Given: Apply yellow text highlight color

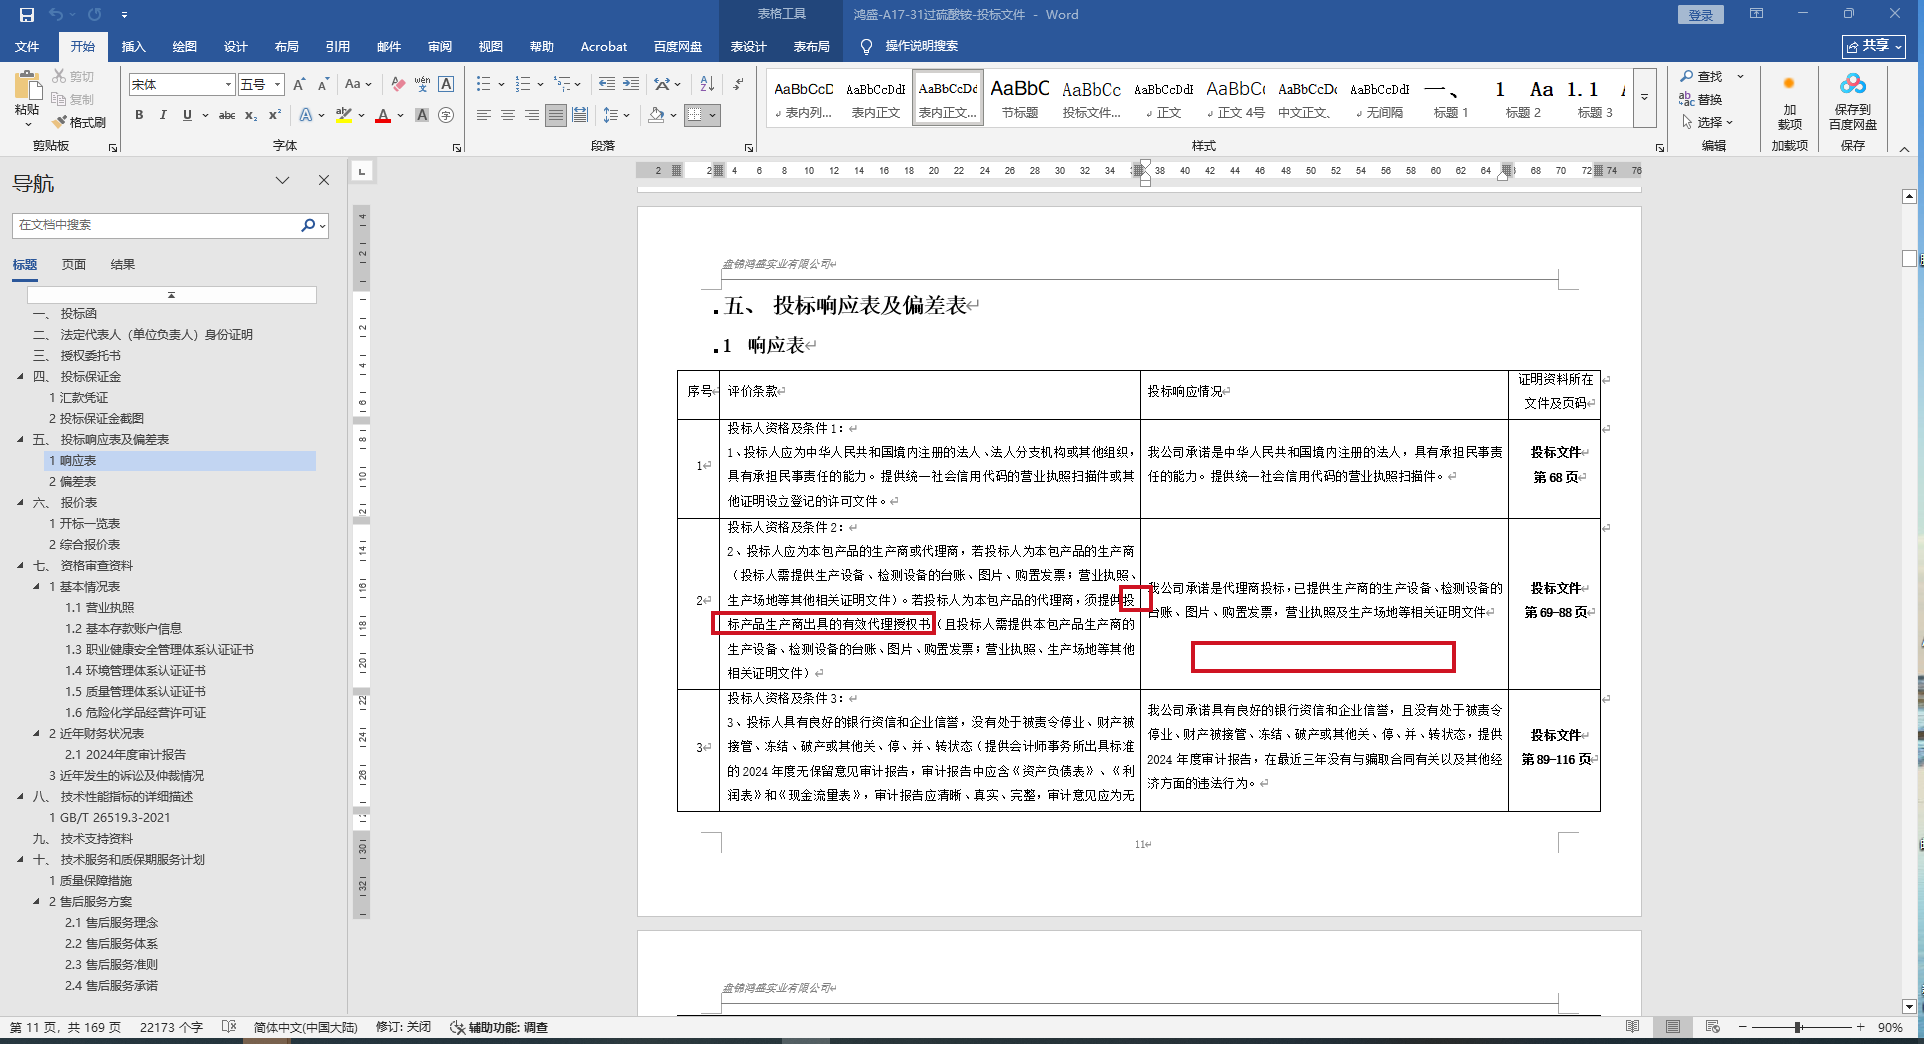Looking at the screenshot, I should coord(344,115).
